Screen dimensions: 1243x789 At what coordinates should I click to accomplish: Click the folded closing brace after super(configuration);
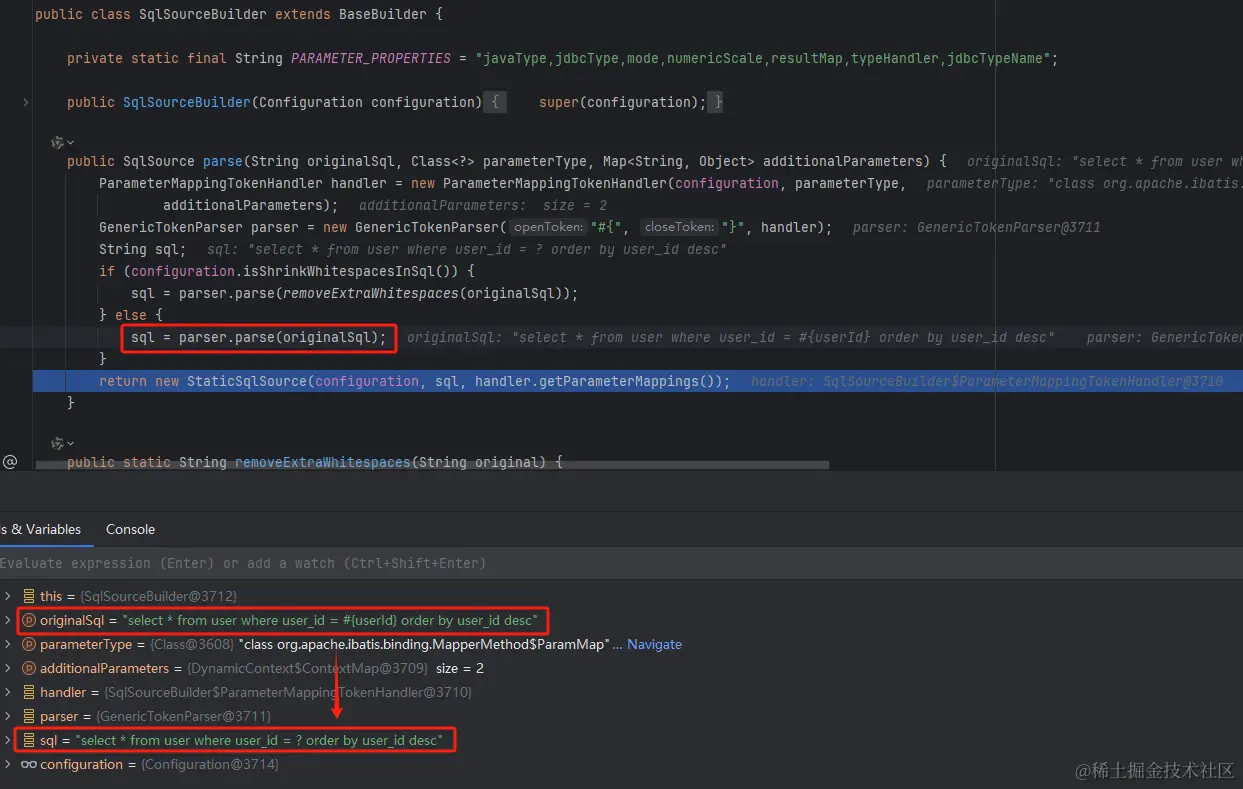(717, 102)
